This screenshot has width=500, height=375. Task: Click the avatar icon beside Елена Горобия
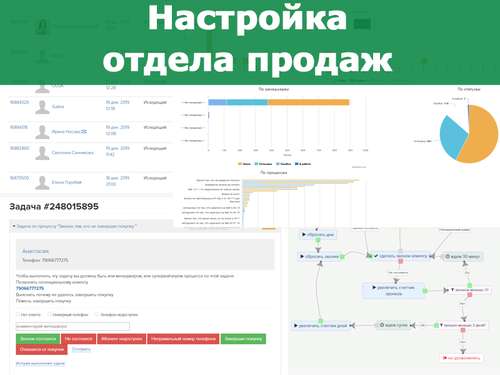42,183
